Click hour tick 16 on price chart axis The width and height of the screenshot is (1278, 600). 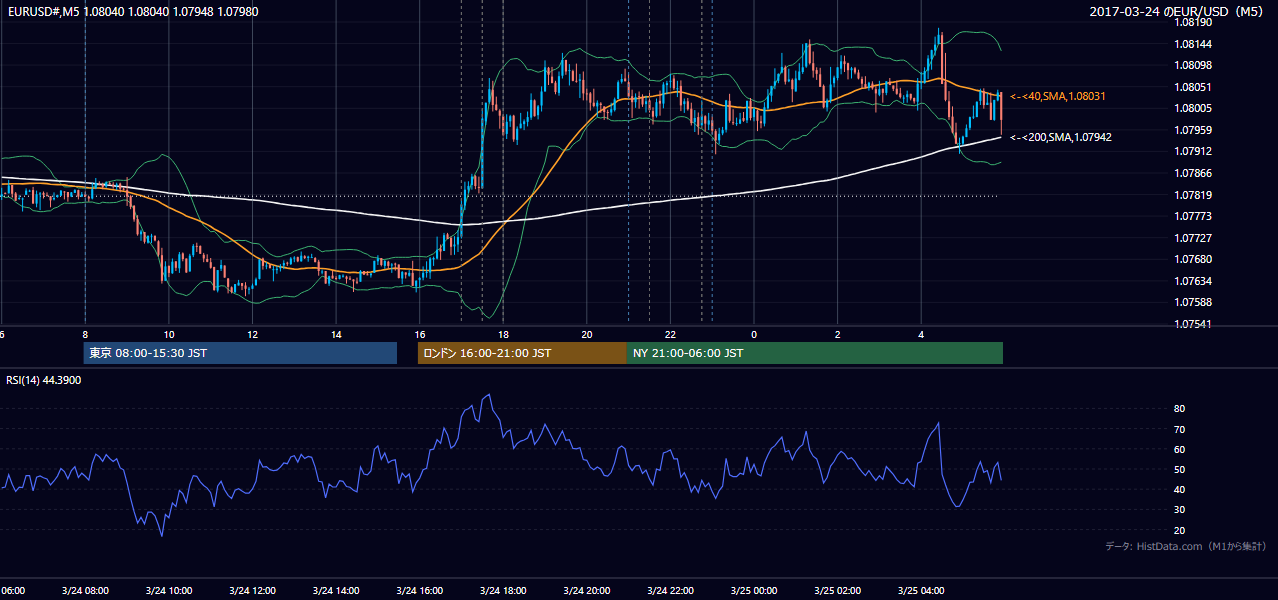tap(420, 334)
